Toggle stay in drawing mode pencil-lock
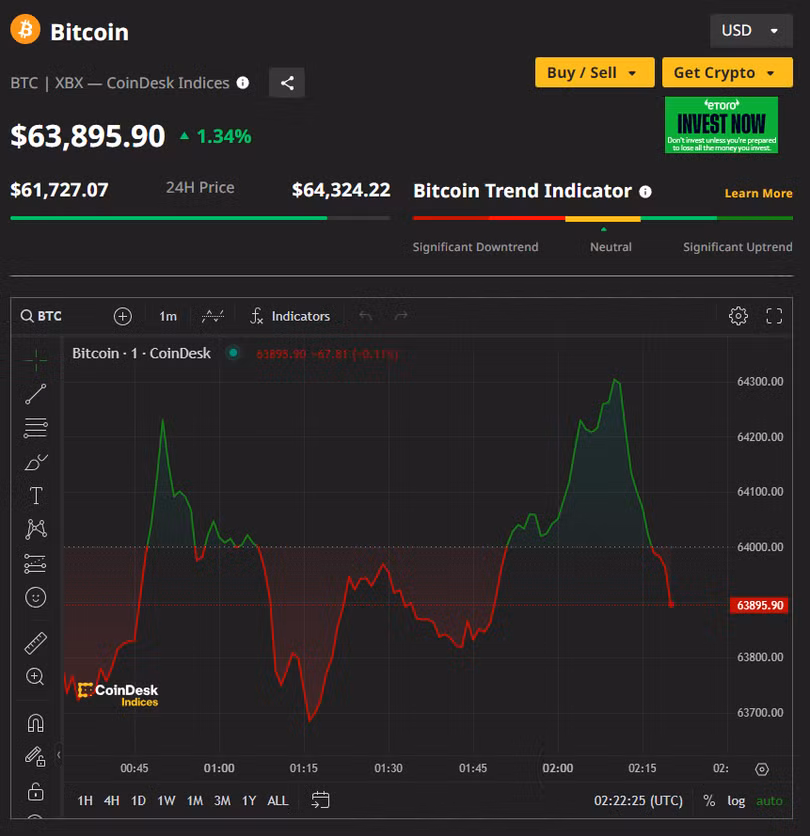Viewport: 810px width, 836px height. (x=36, y=757)
